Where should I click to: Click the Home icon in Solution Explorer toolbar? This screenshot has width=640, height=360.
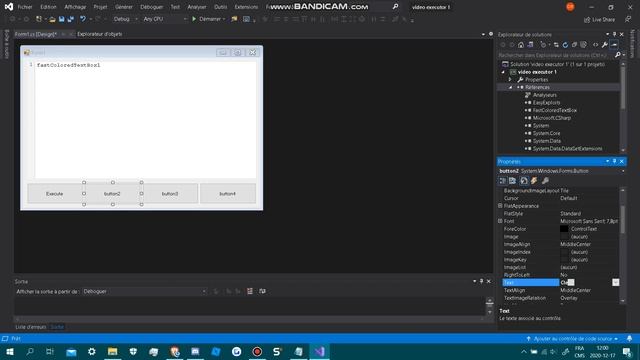pos(521,45)
